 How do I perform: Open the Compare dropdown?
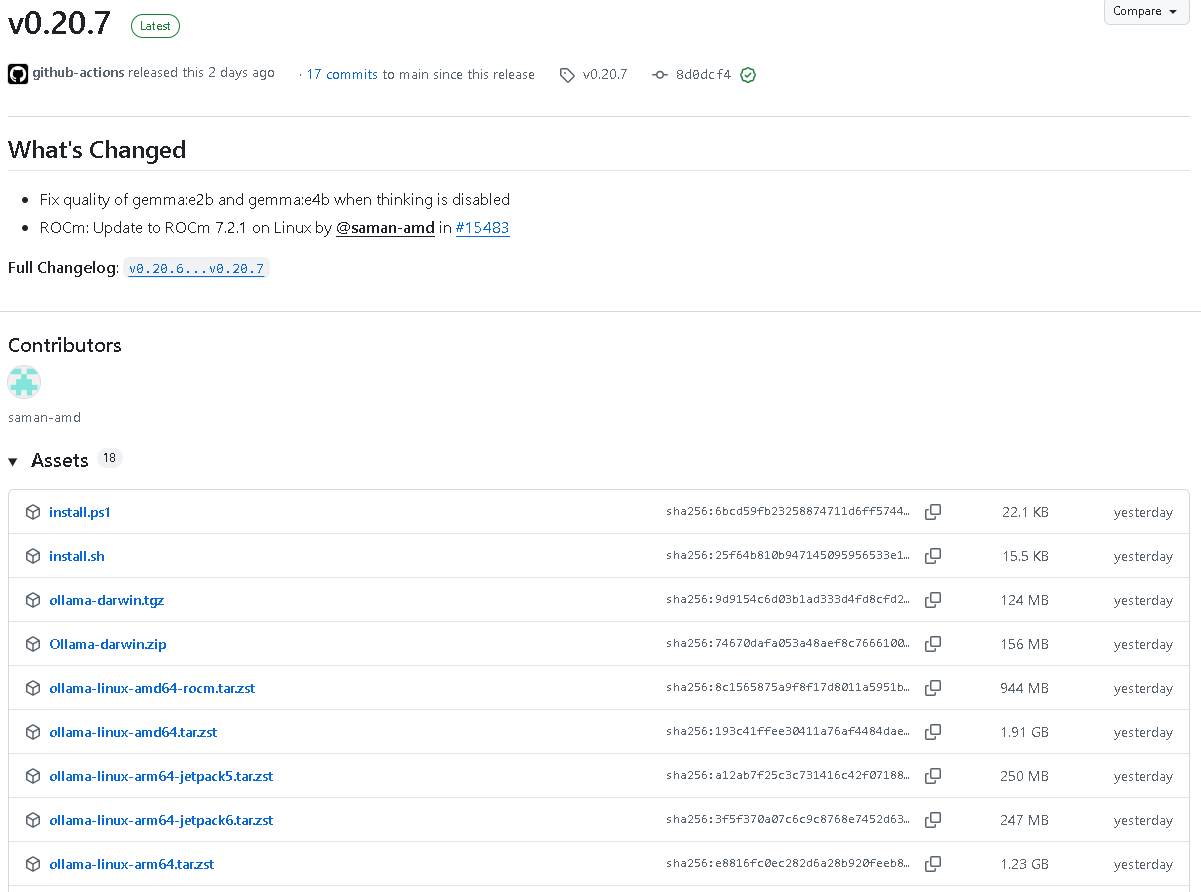point(1145,11)
